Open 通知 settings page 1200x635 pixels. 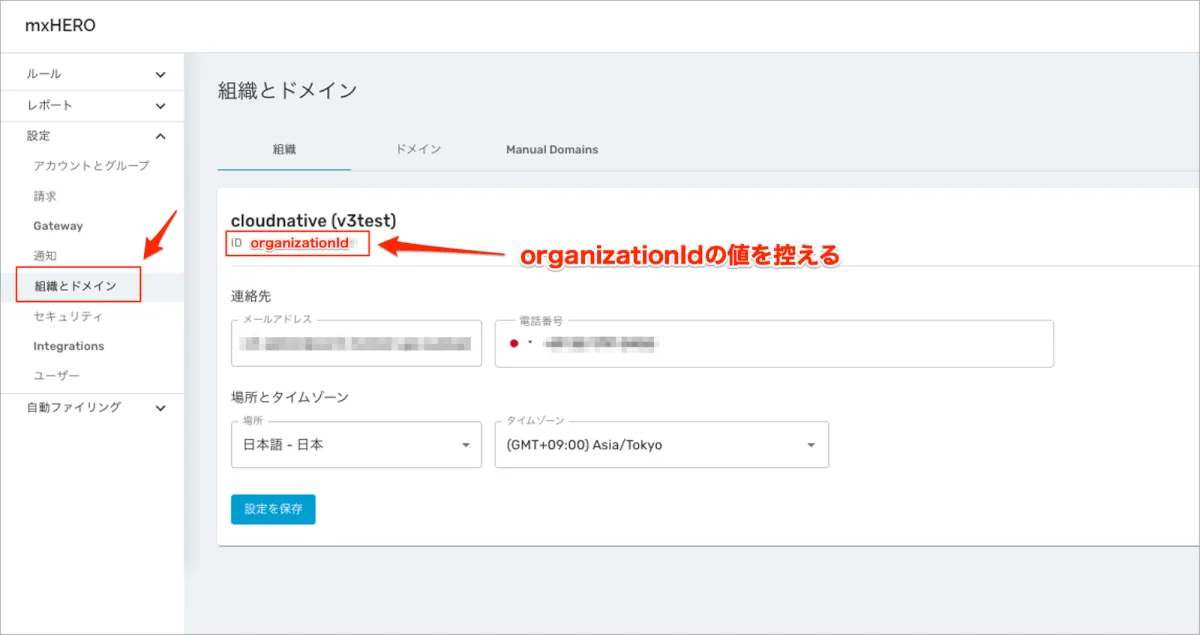45,256
